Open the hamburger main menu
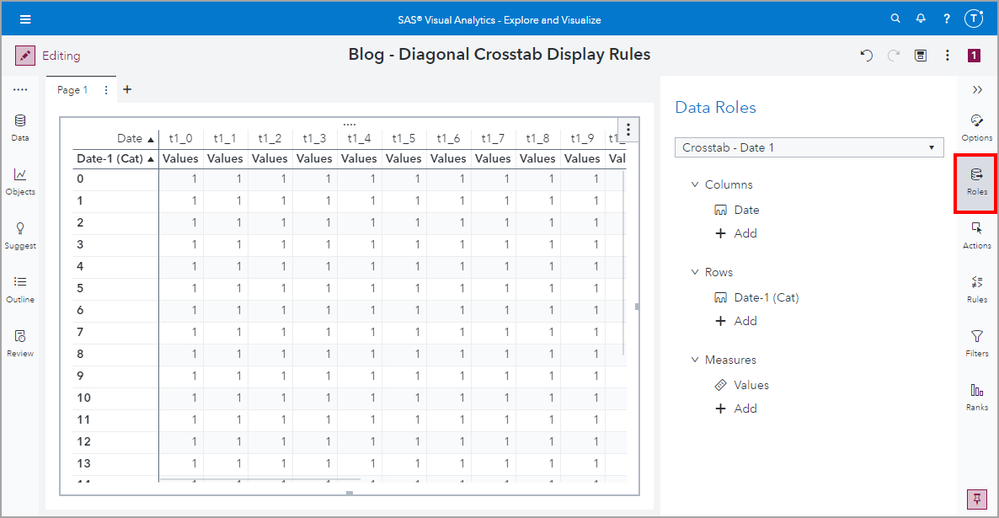Viewport: 999px width, 518px height. (25, 19)
